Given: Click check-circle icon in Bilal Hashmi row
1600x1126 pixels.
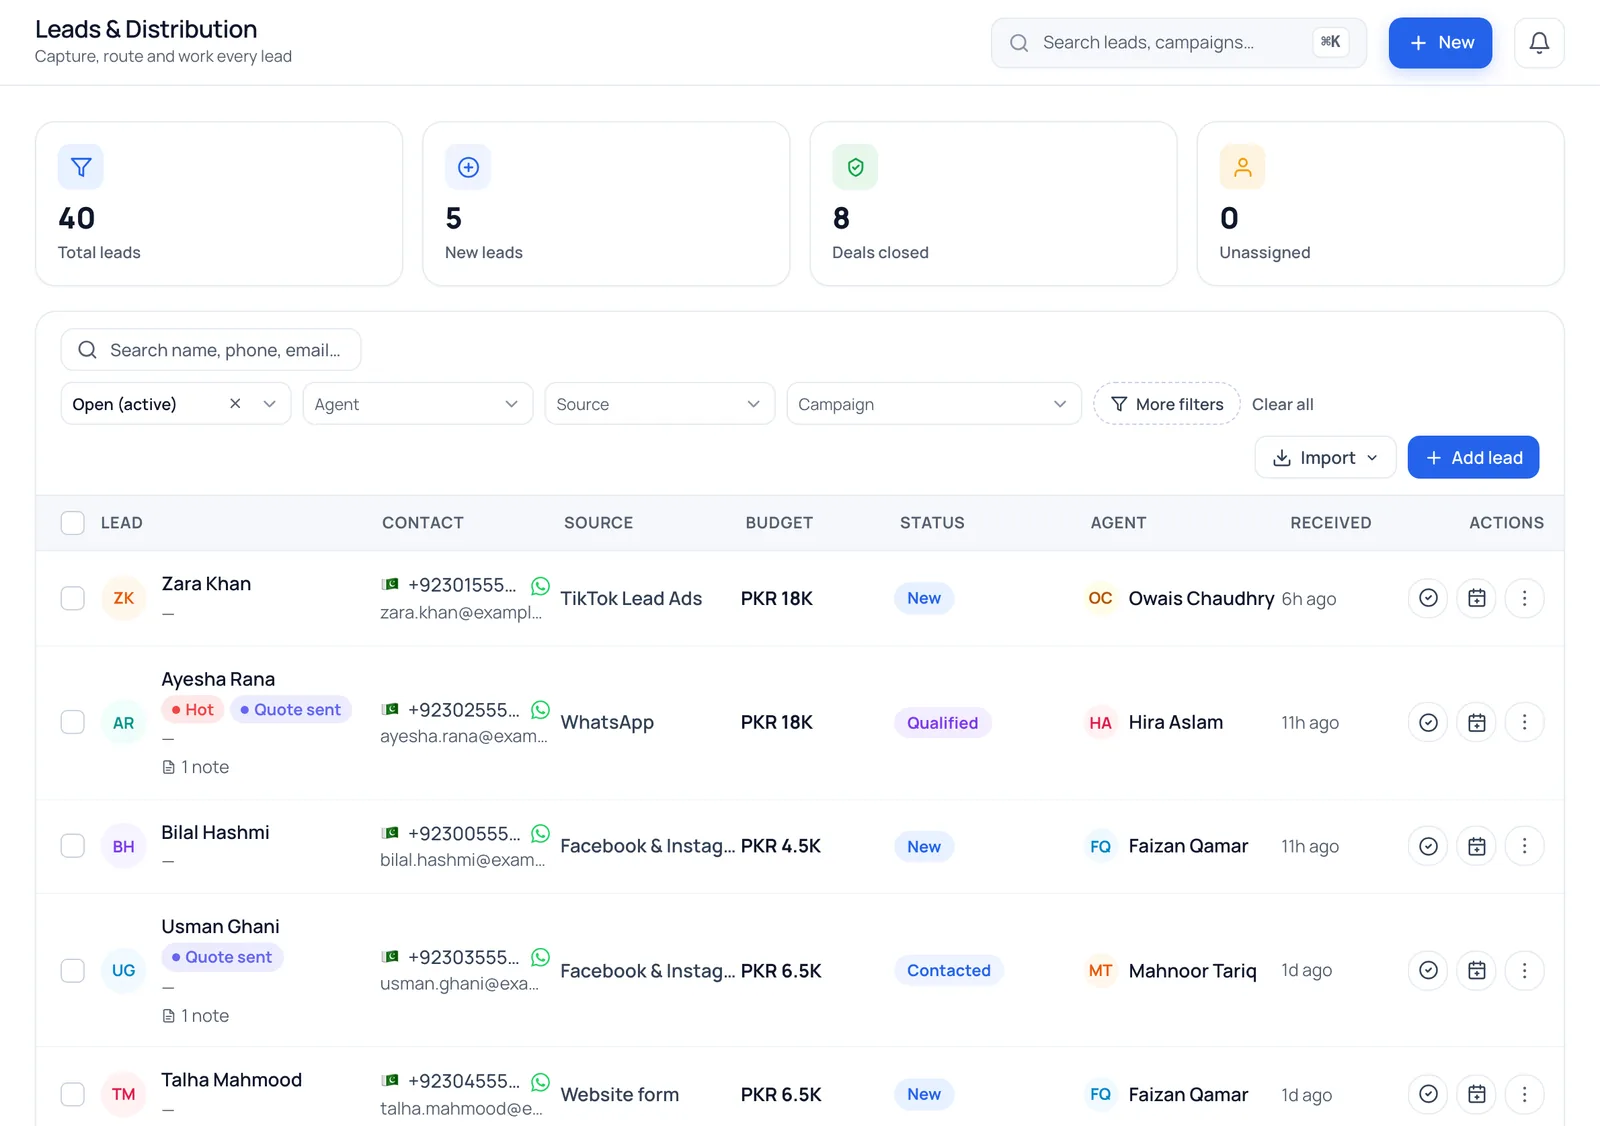Looking at the screenshot, I should pos(1428,846).
